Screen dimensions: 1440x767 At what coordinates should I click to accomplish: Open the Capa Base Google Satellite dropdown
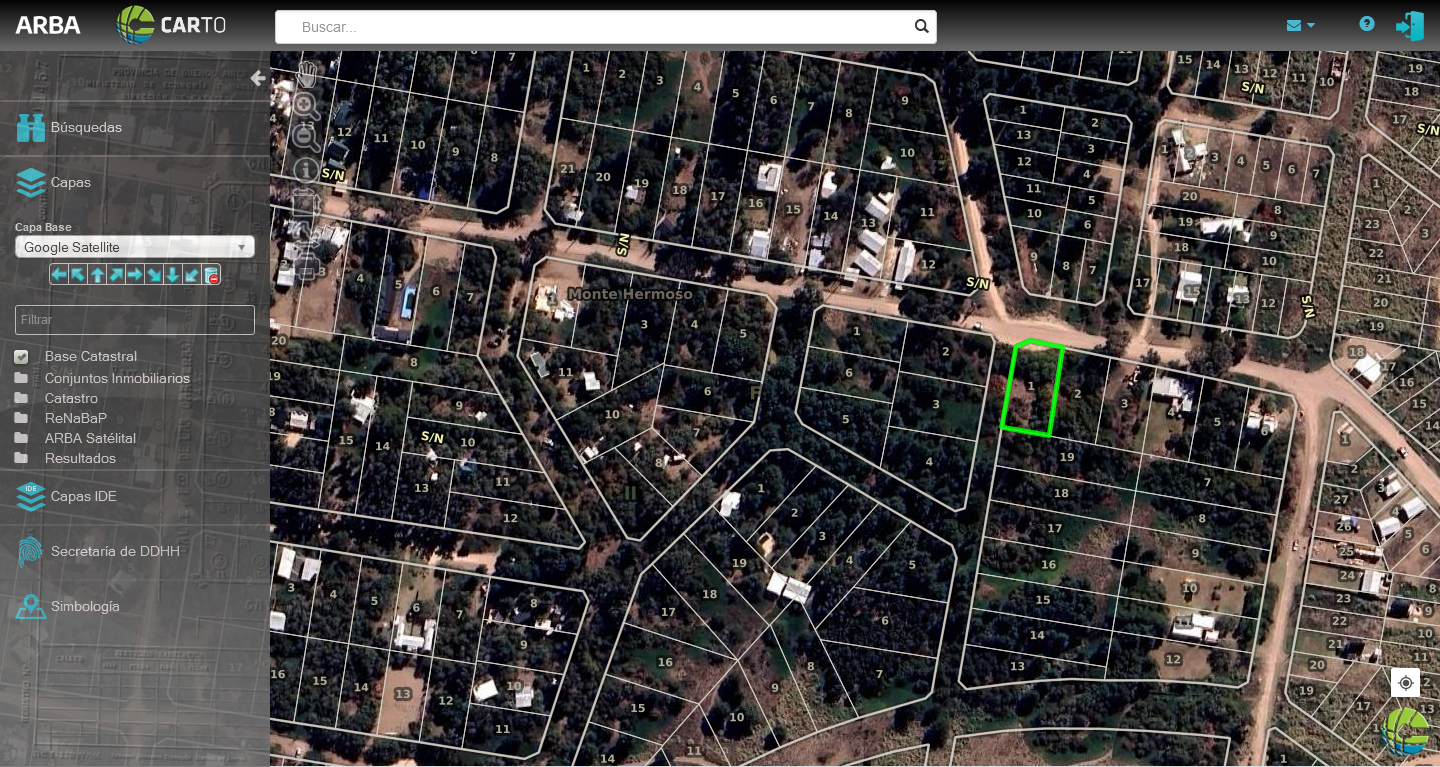pyautogui.click(x=135, y=247)
